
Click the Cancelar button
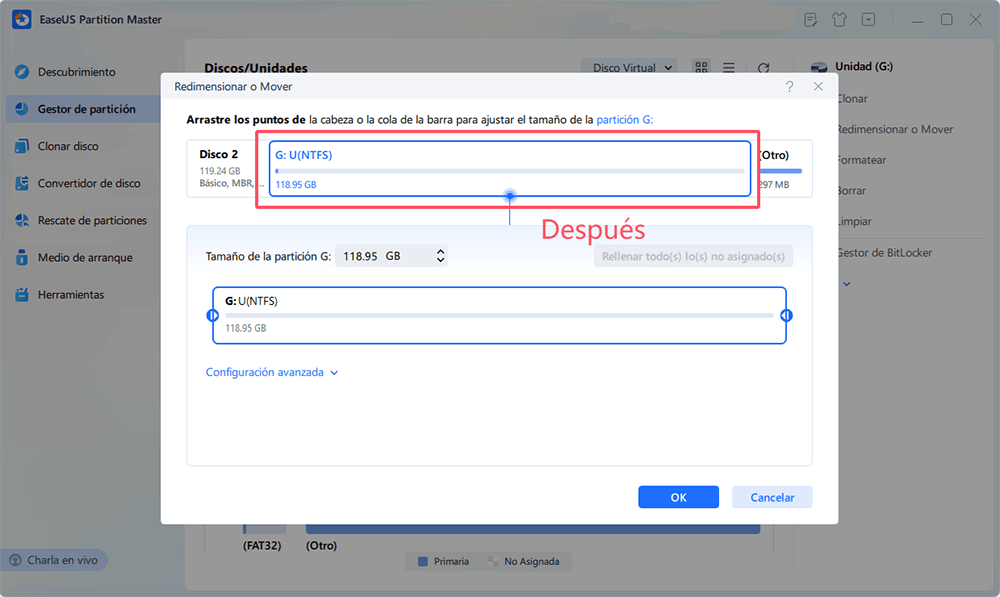[772, 497]
